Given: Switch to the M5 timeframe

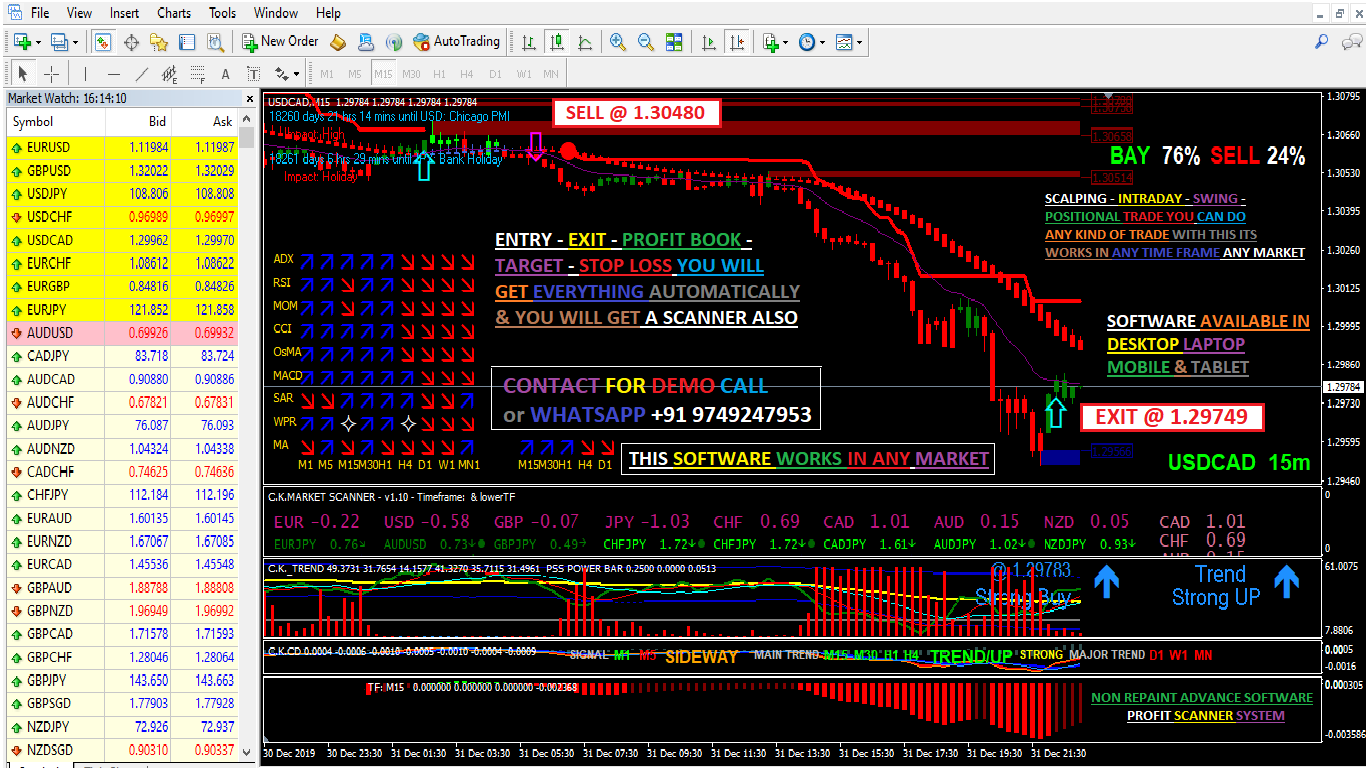Looking at the screenshot, I should click(355, 74).
